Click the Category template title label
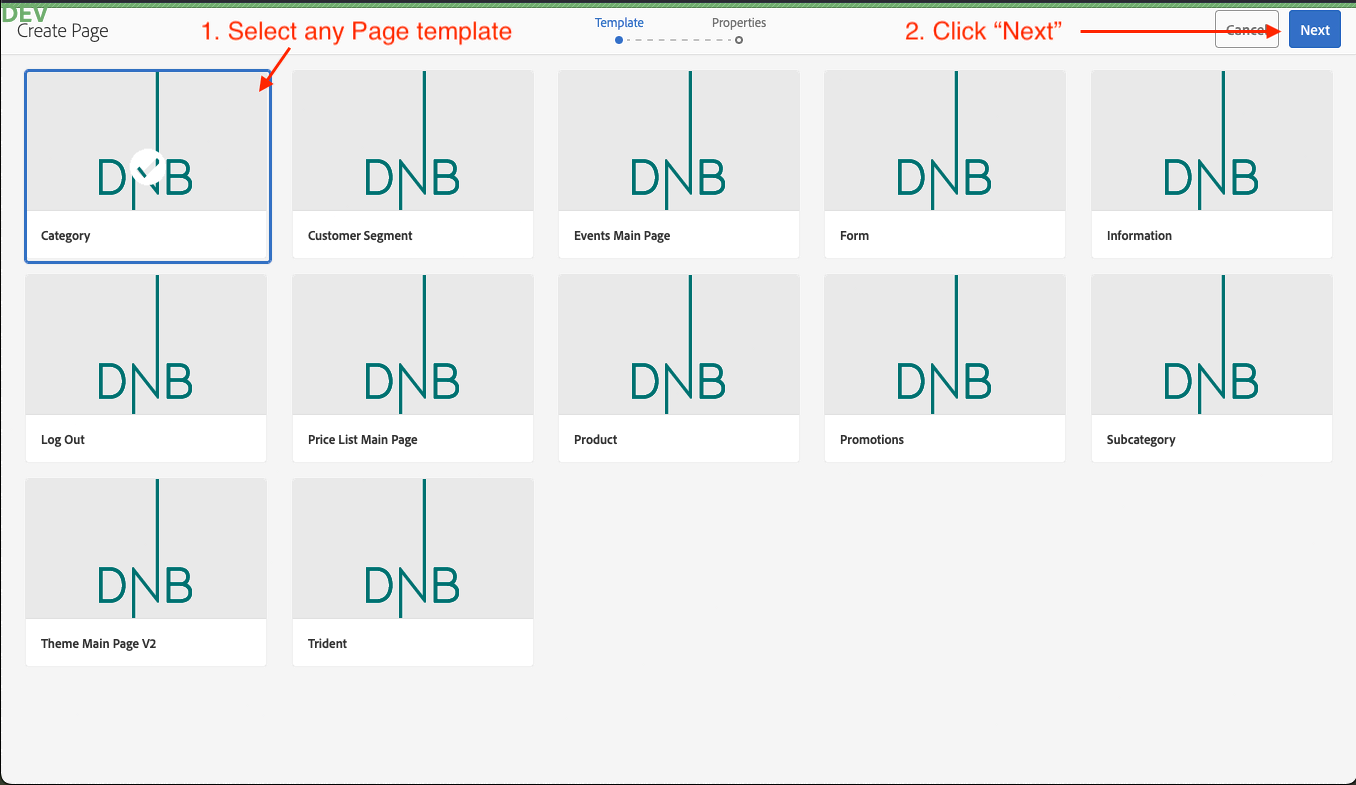 click(66, 236)
